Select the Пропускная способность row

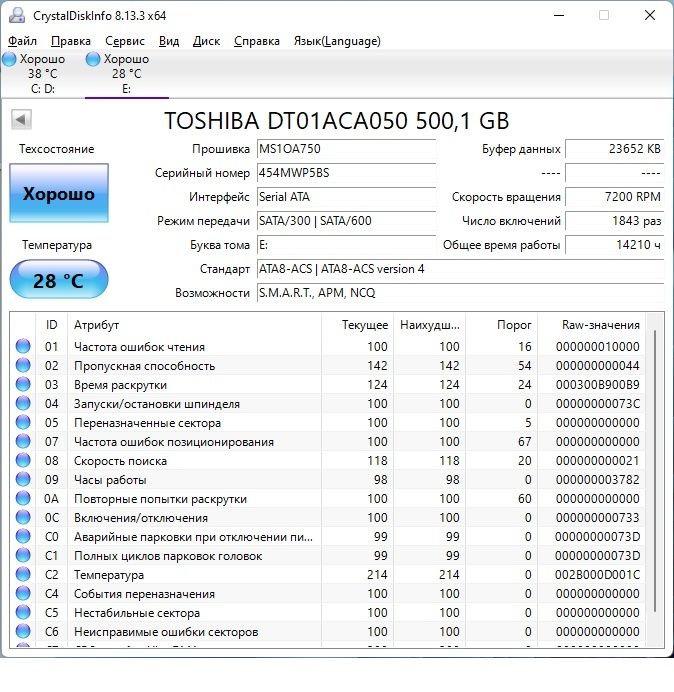(x=328, y=365)
